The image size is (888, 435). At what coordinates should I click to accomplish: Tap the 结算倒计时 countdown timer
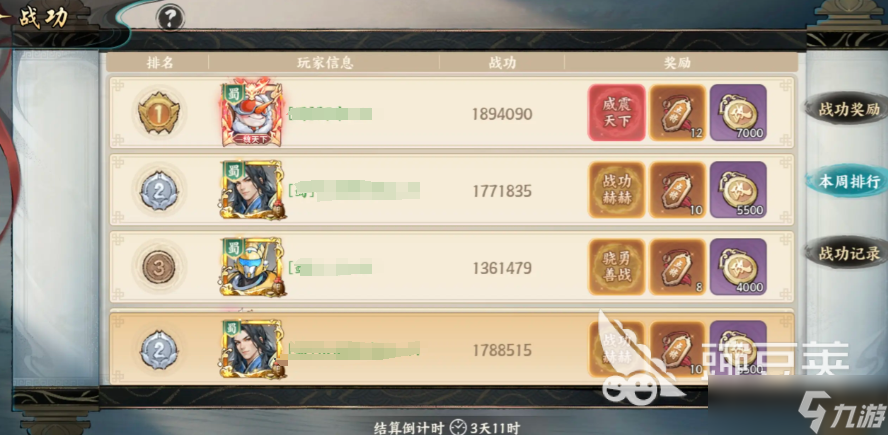click(x=447, y=427)
